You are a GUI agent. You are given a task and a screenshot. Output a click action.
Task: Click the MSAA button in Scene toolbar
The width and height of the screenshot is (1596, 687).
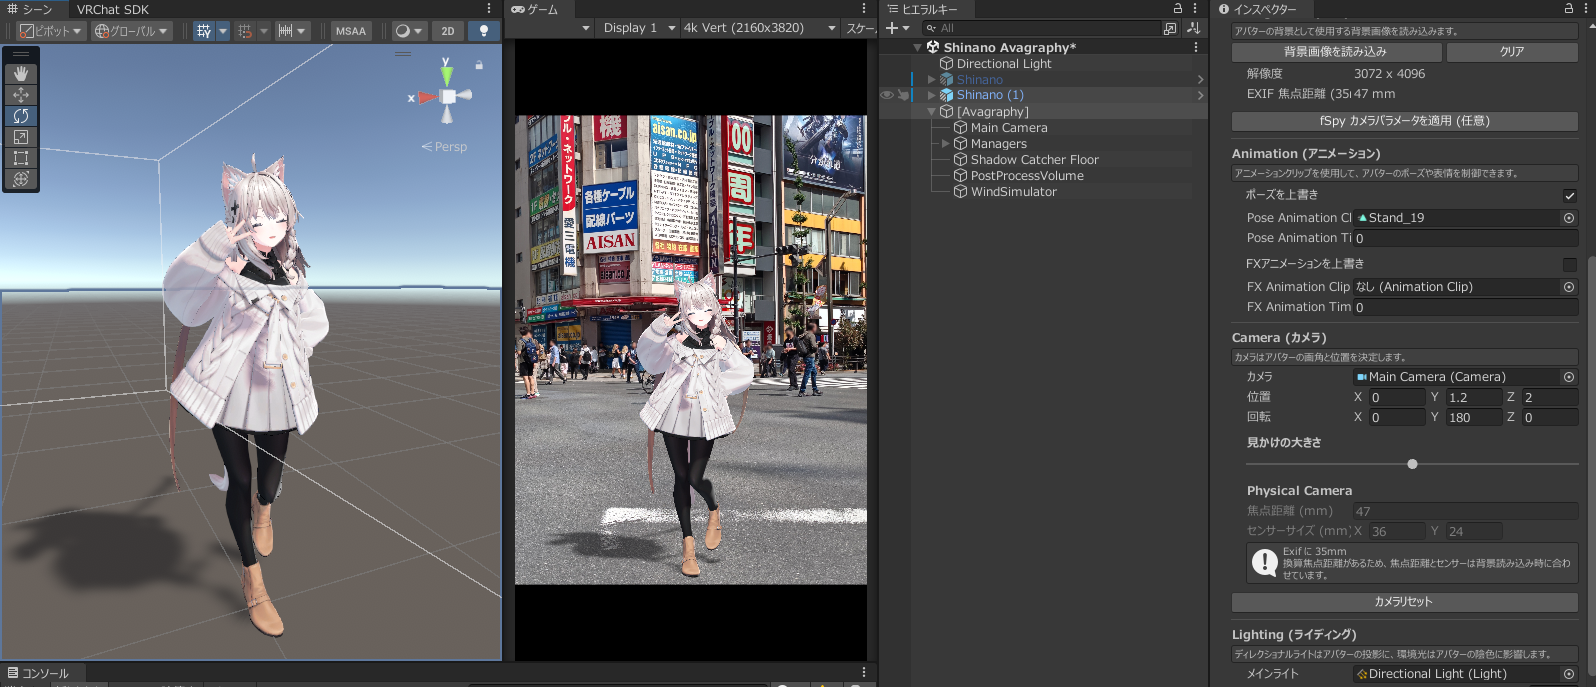point(351,31)
